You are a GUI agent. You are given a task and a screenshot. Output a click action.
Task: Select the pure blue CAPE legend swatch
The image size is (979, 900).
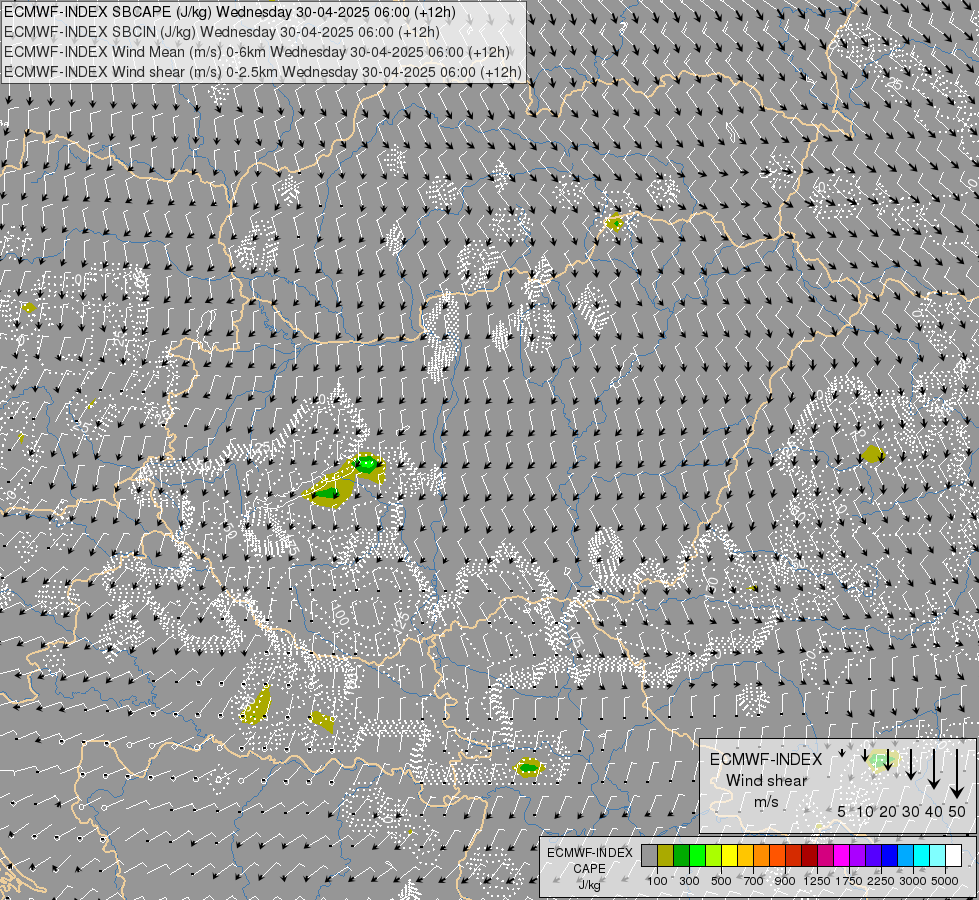(x=890, y=855)
